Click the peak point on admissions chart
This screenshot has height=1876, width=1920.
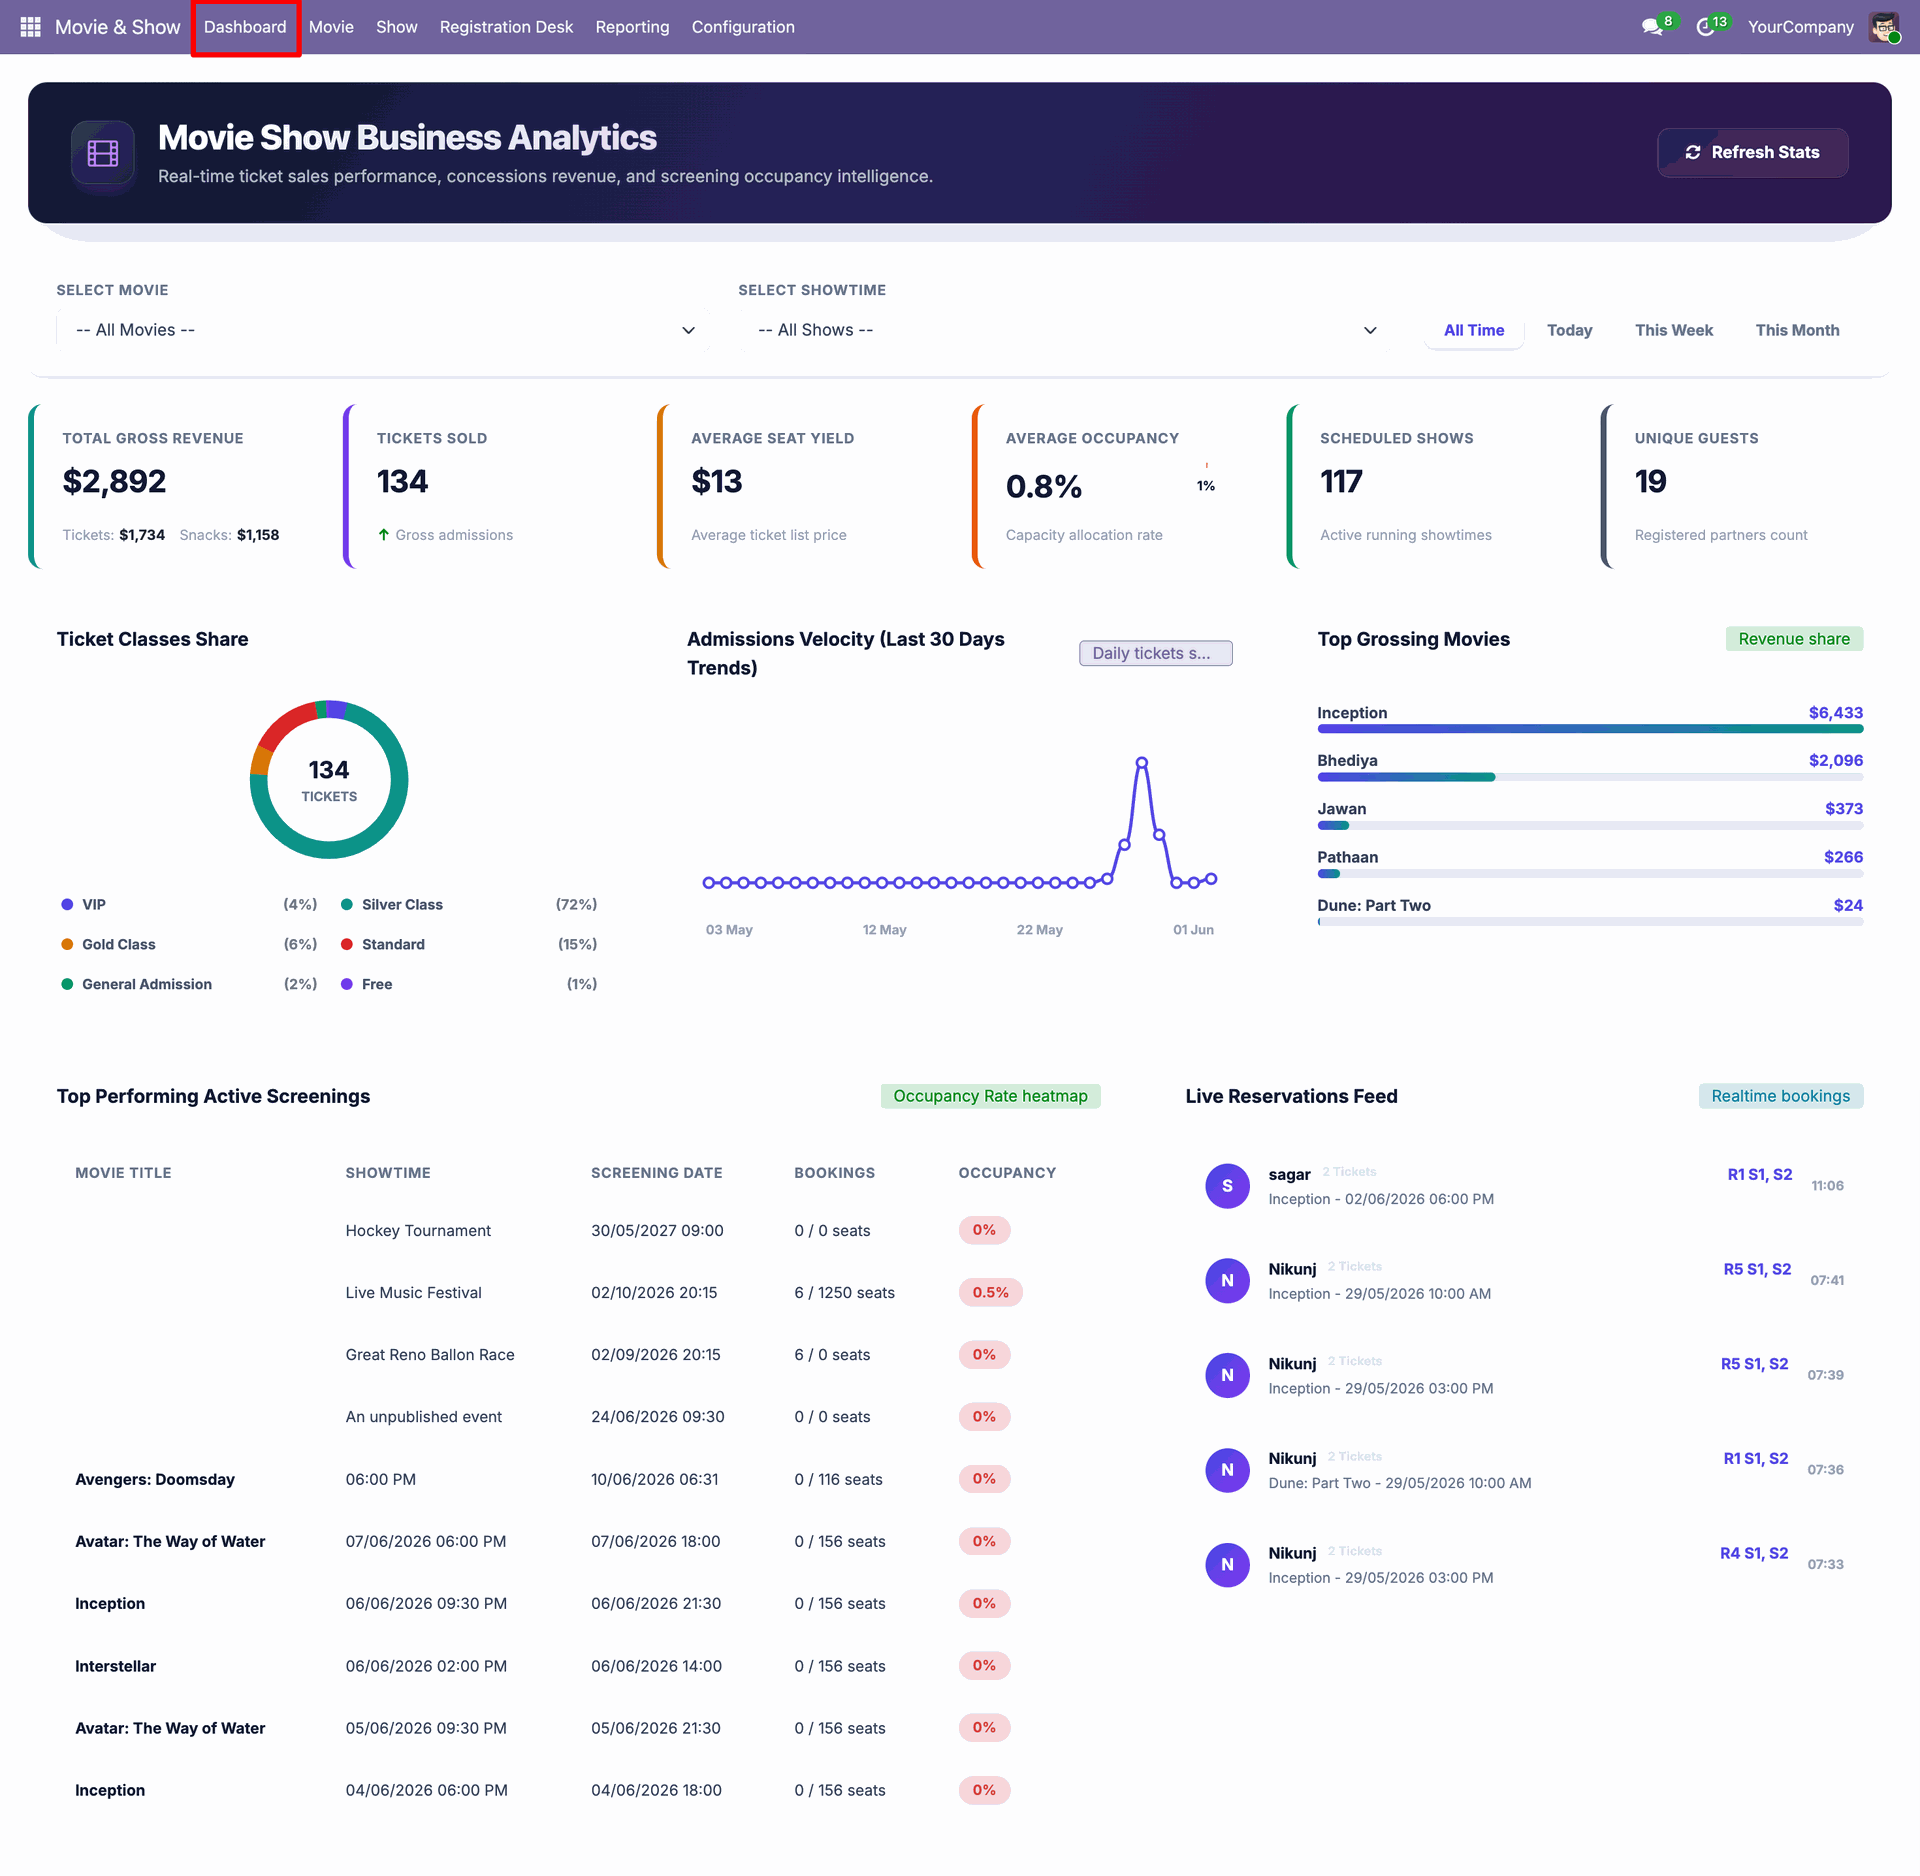(x=1141, y=763)
